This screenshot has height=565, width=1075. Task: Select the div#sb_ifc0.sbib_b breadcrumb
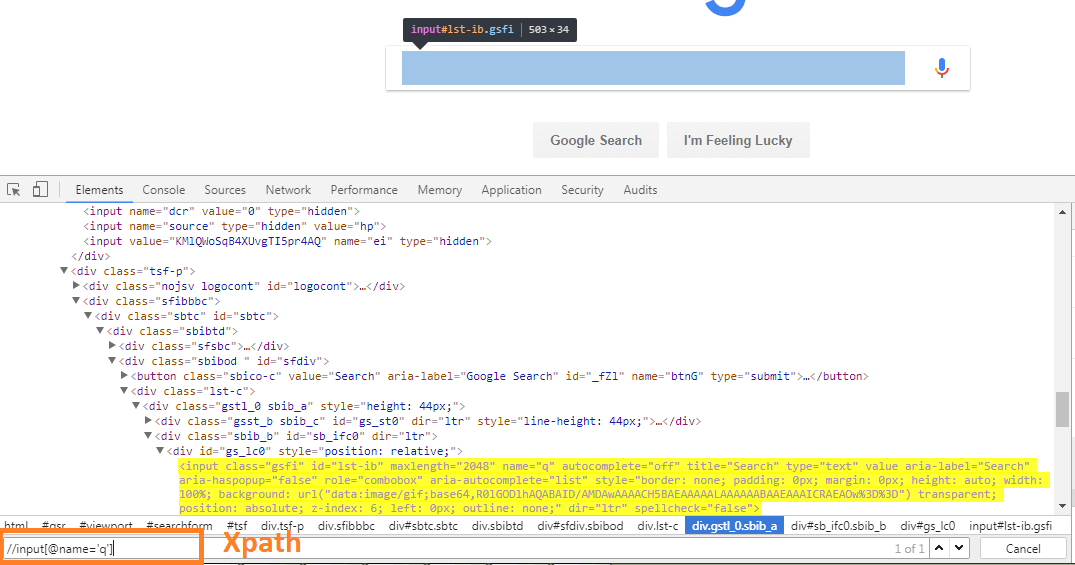tap(838, 526)
